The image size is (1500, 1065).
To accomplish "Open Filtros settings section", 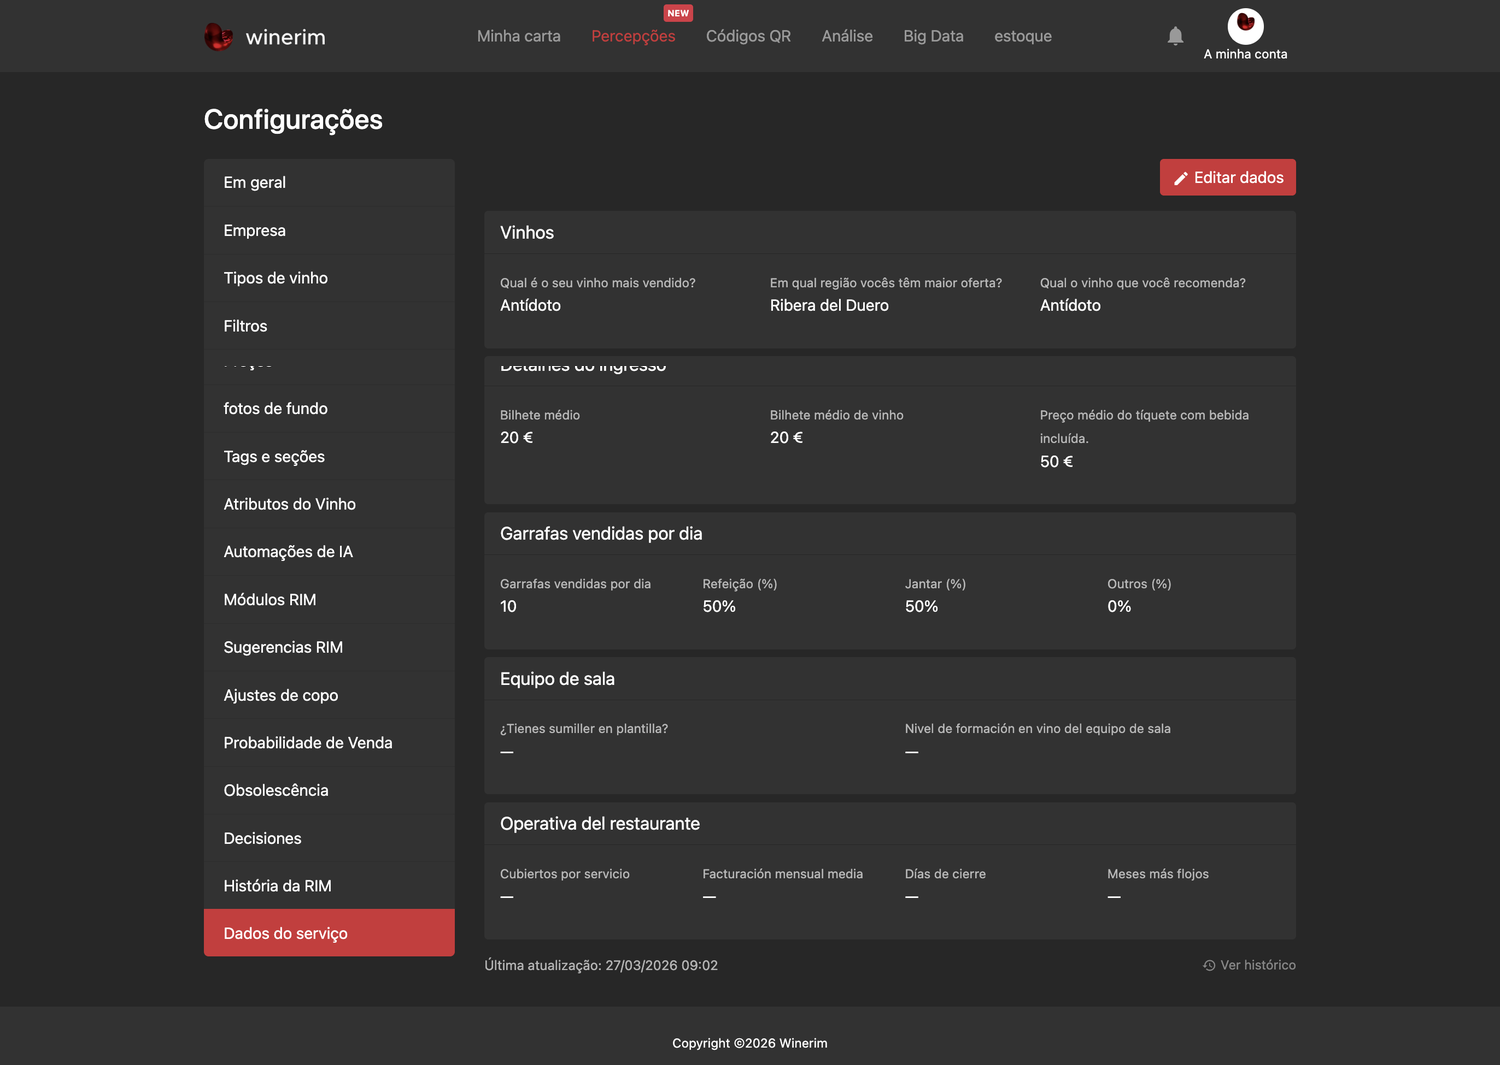I will point(329,326).
